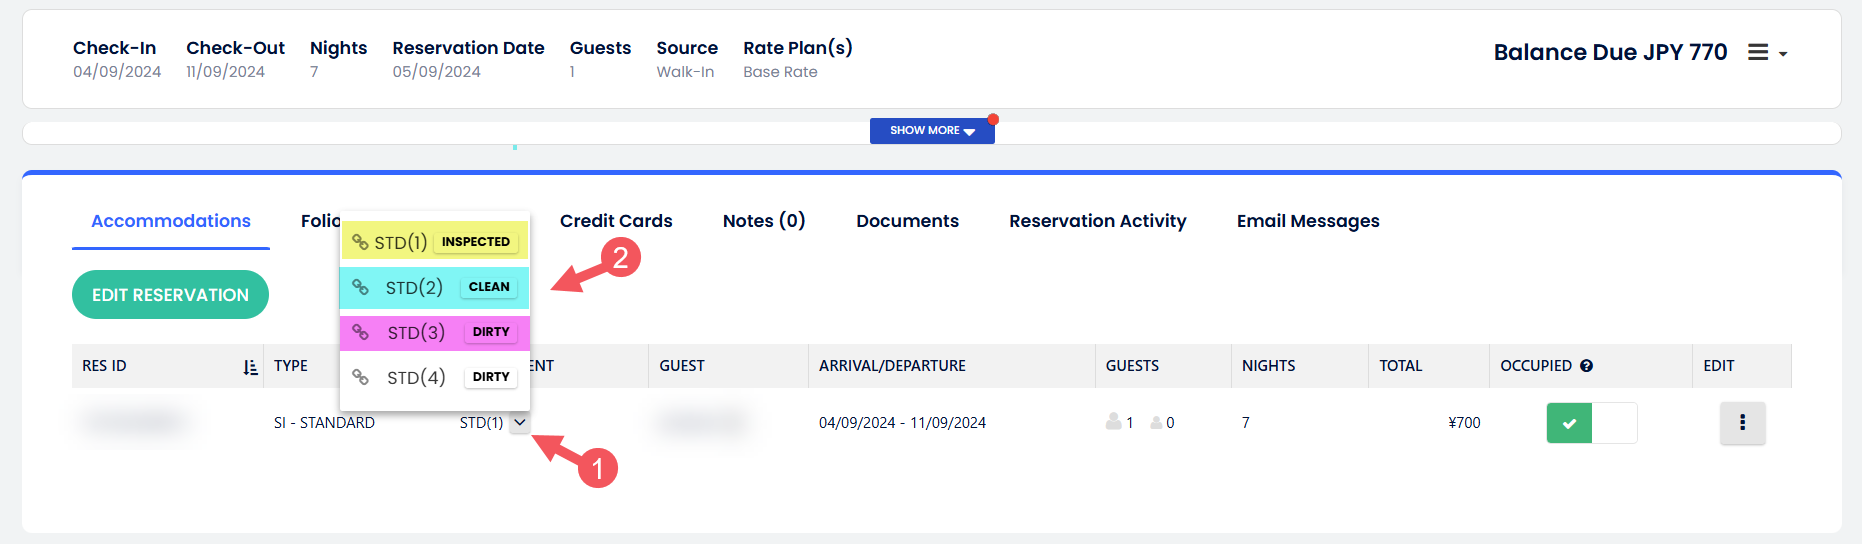The image size is (1862, 544).
Task: Select the pink STD(3) Dirty room option
Action: [416, 333]
